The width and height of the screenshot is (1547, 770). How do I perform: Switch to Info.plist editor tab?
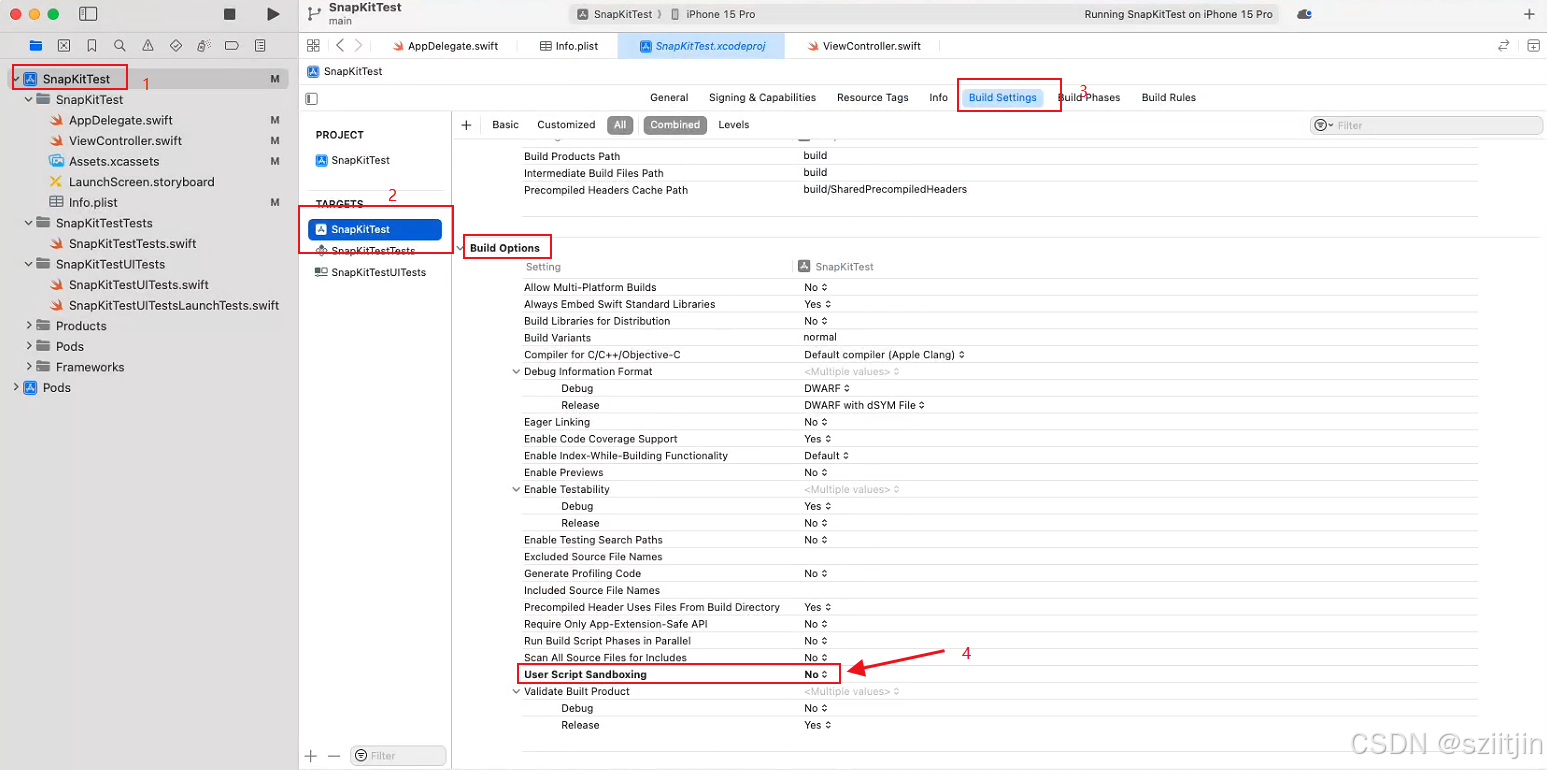(x=568, y=46)
